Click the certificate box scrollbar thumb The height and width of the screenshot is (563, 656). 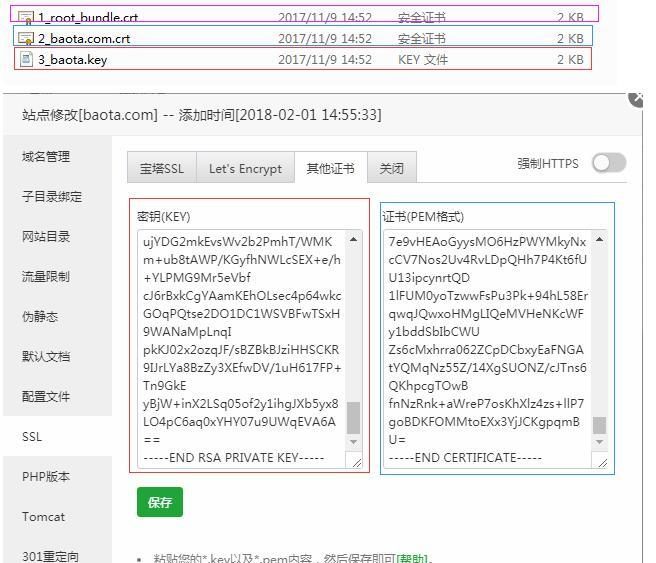click(x=600, y=425)
